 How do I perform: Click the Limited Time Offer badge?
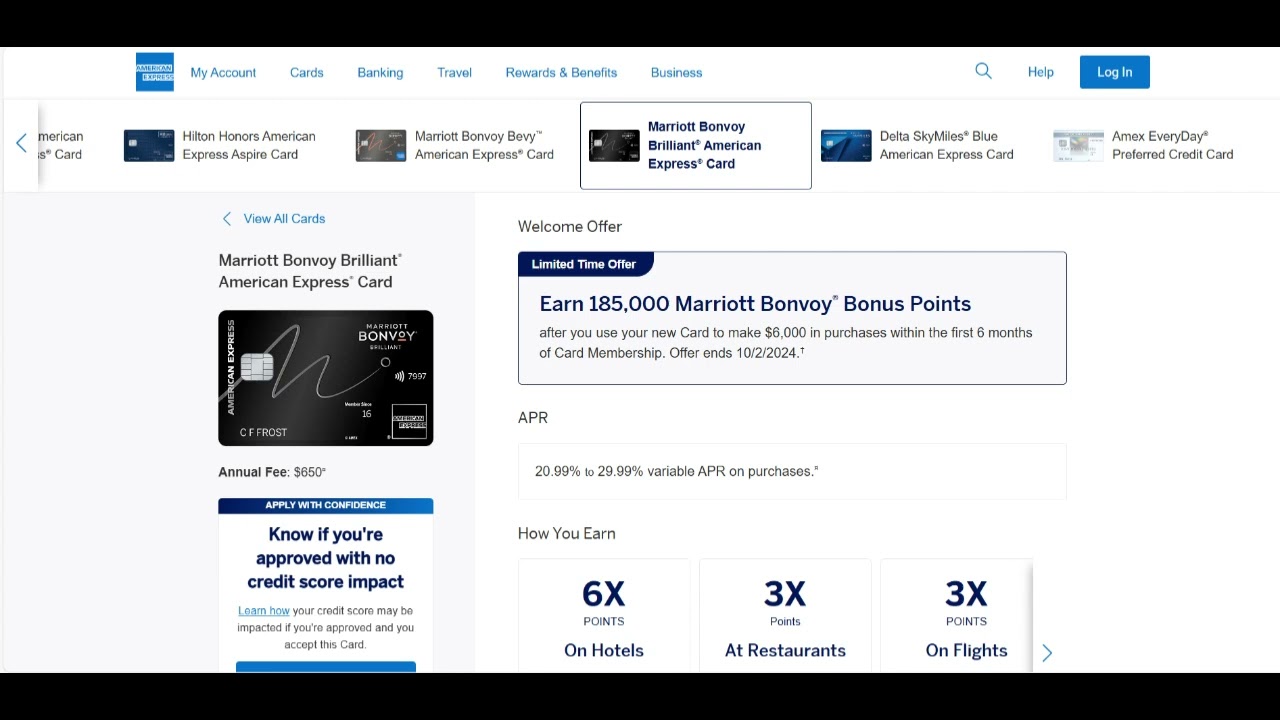pyautogui.click(x=585, y=264)
